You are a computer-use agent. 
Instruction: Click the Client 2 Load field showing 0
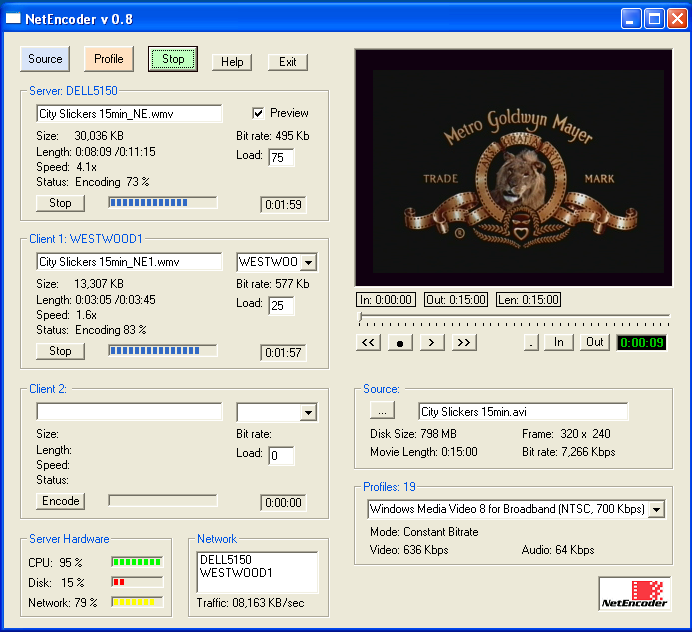pos(281,455)
